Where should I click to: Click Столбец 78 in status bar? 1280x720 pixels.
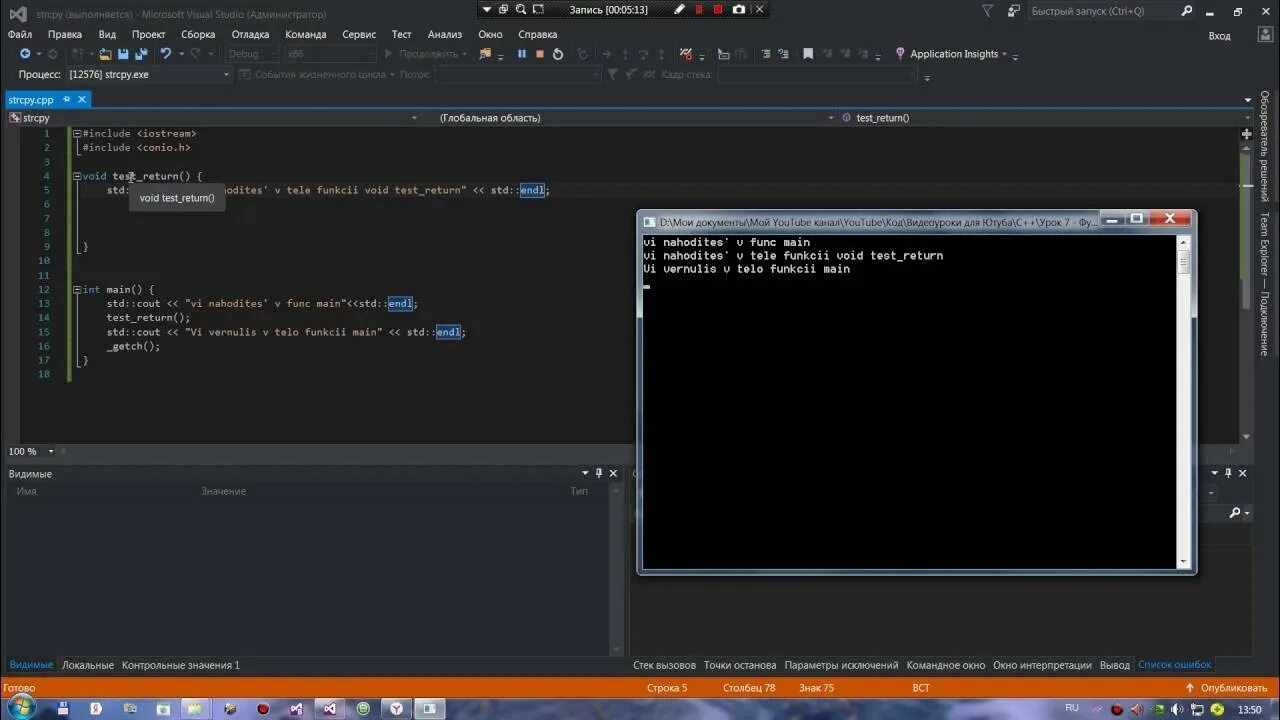click(x=749, y=688)
